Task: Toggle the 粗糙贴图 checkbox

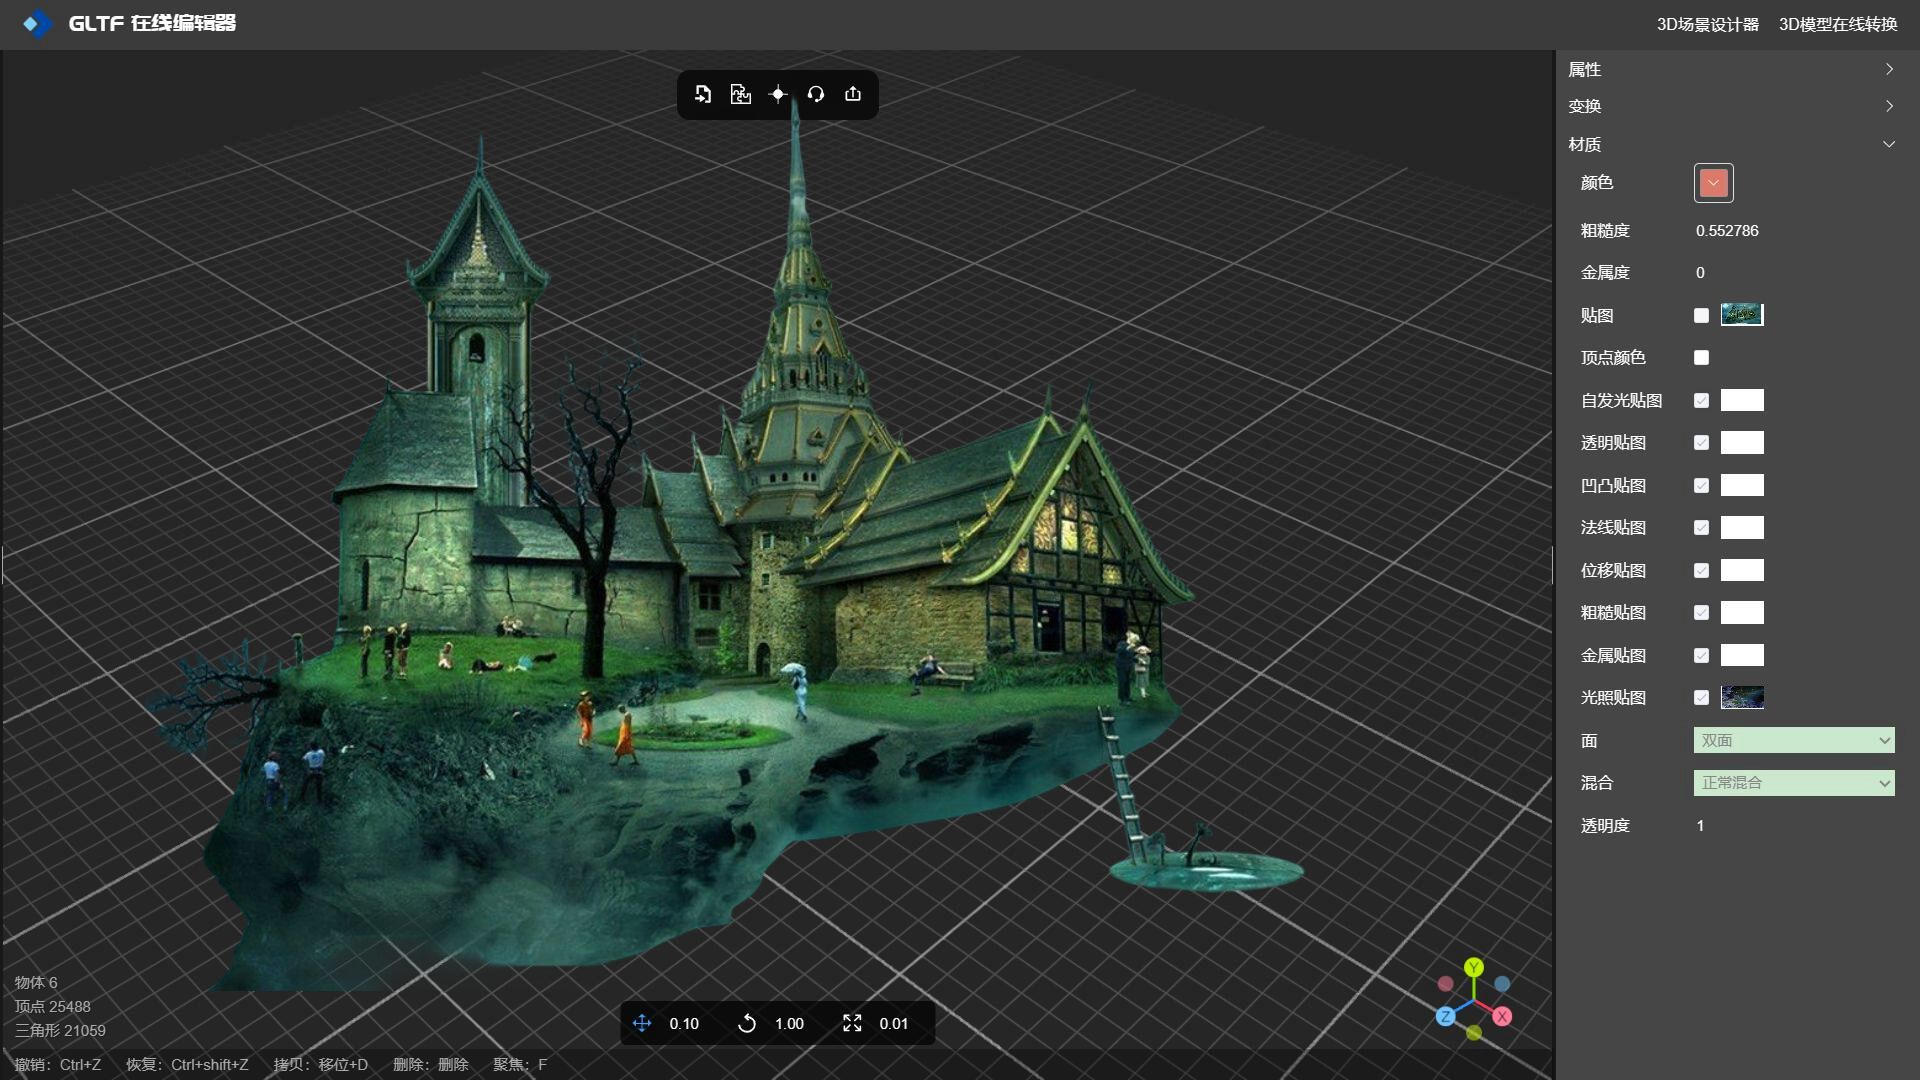Action: (x=1701, y=613)
